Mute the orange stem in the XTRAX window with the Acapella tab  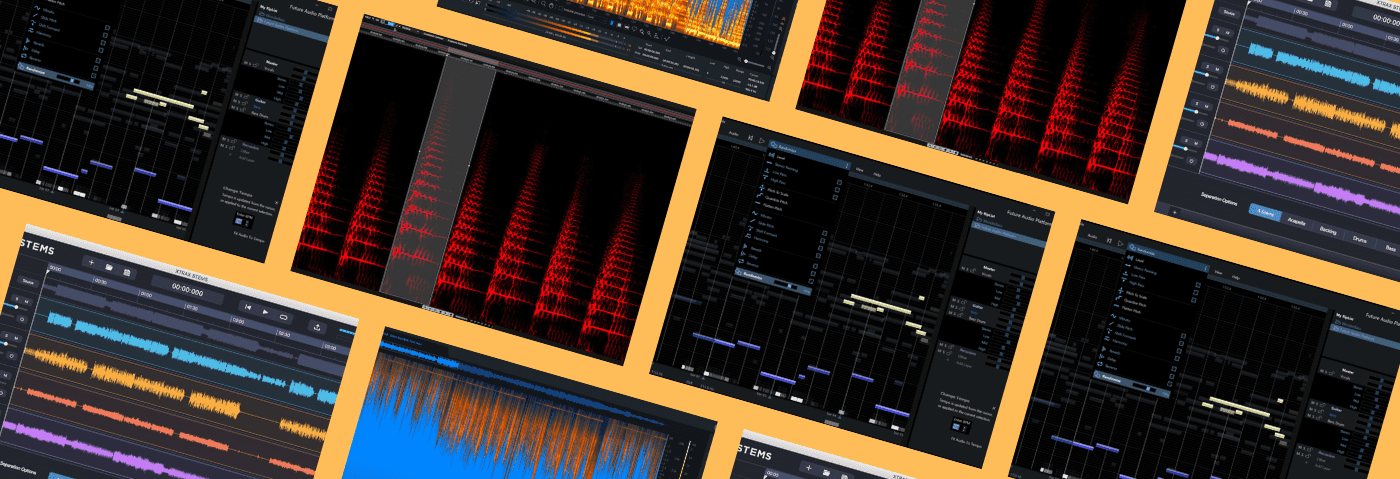point(1217,69)
